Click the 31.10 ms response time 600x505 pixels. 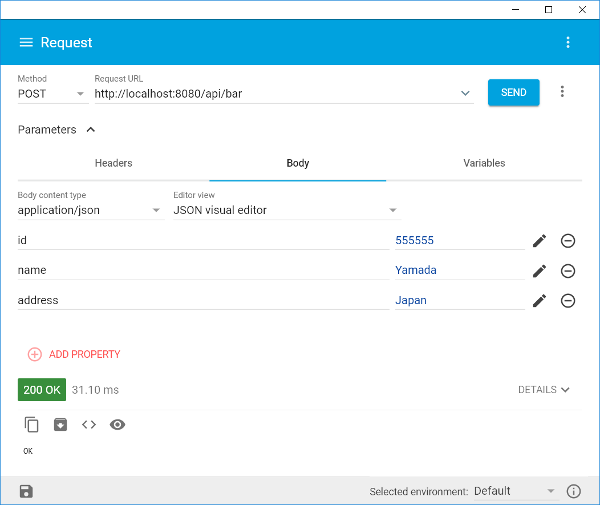click(x=95, y=390)
